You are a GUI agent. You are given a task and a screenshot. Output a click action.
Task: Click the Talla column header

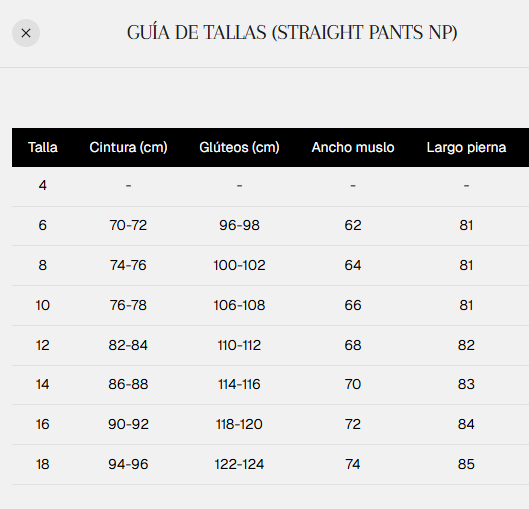point(43,147)
